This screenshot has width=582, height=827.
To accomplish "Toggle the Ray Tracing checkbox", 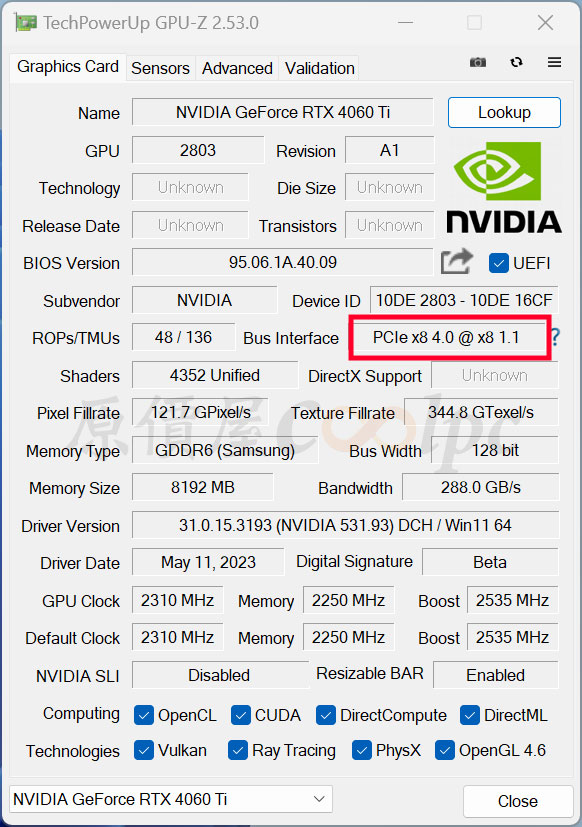I will coord(237,751).
